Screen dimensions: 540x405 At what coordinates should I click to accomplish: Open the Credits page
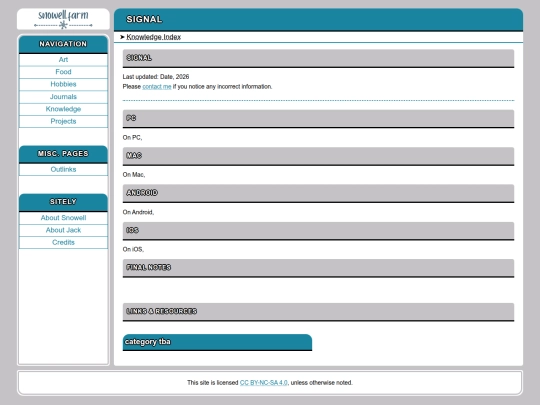click(63, 242)
